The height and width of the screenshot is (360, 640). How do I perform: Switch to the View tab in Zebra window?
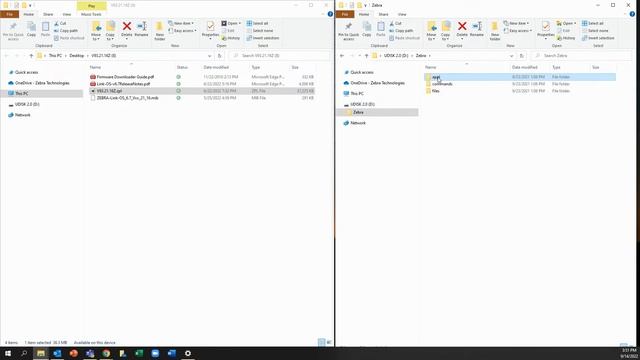(402, 14)
